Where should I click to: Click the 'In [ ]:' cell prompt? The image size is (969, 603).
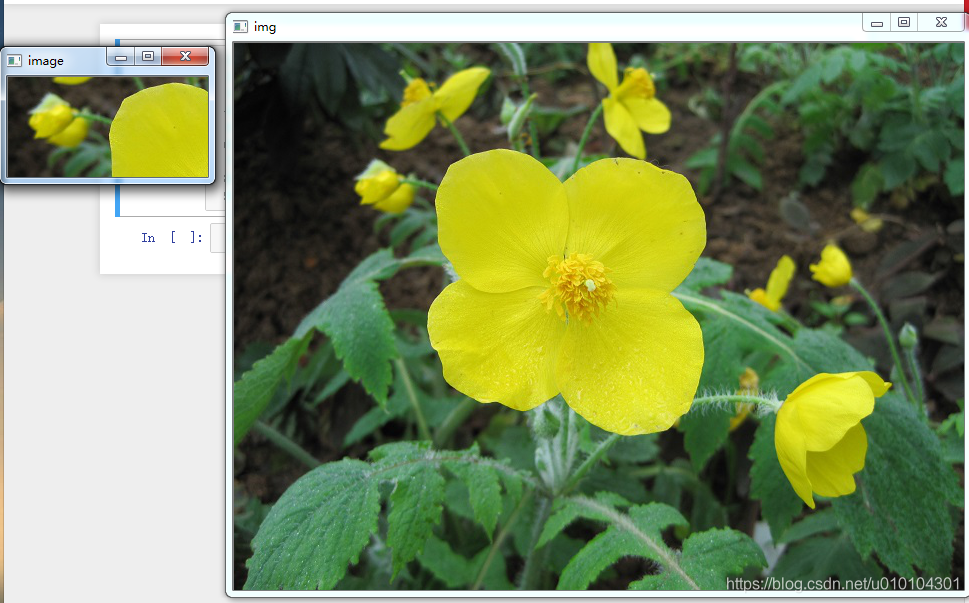[172, 238]
